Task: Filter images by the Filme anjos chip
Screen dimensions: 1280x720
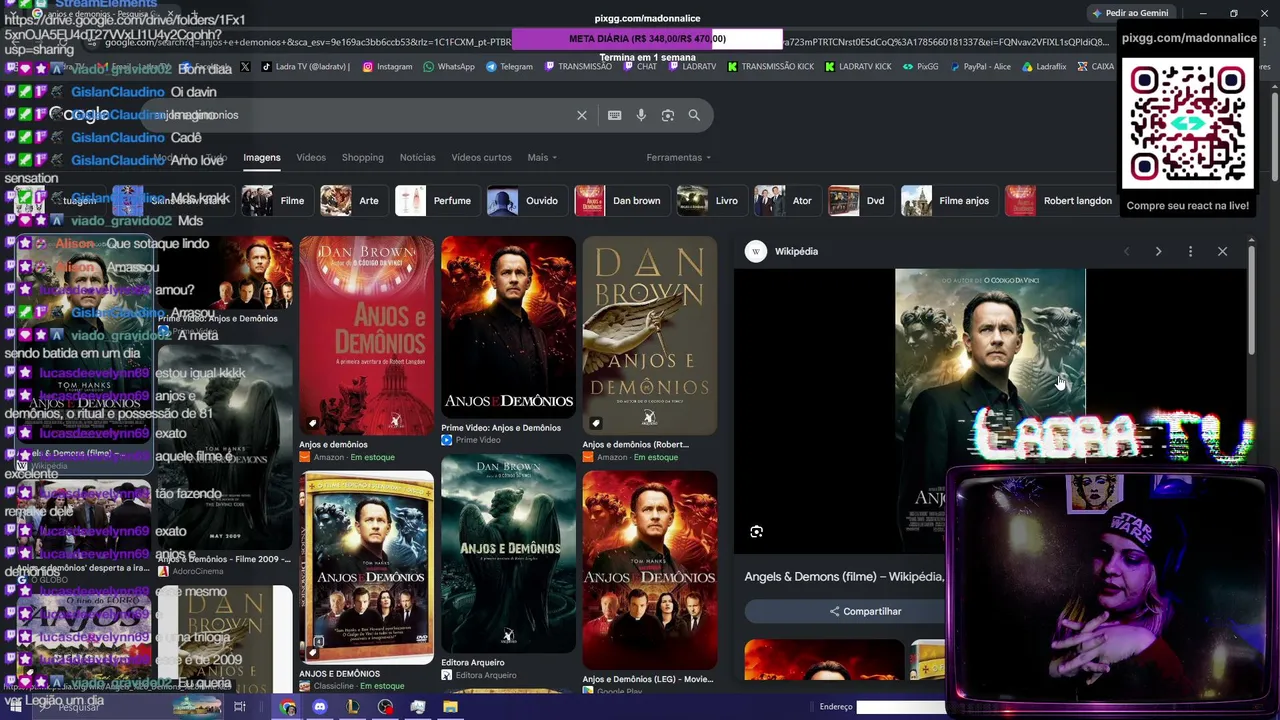Action: 947,201
